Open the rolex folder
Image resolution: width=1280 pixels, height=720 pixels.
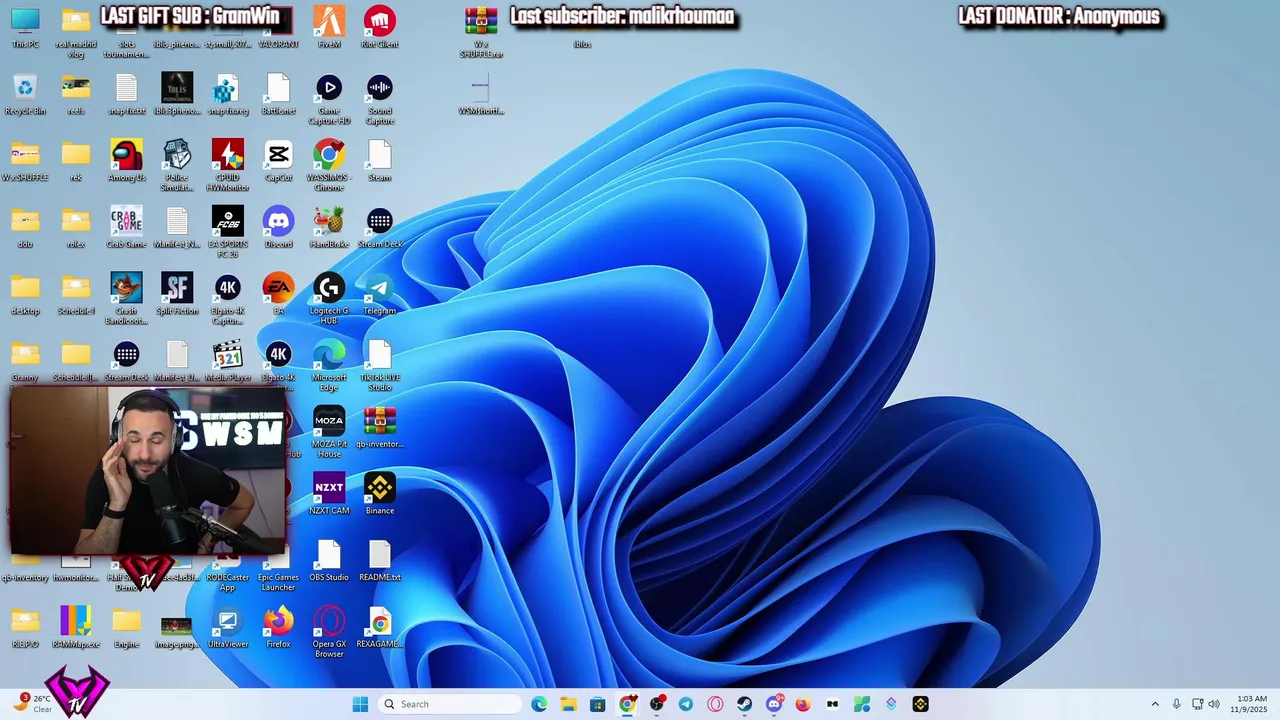pos(76,227)
